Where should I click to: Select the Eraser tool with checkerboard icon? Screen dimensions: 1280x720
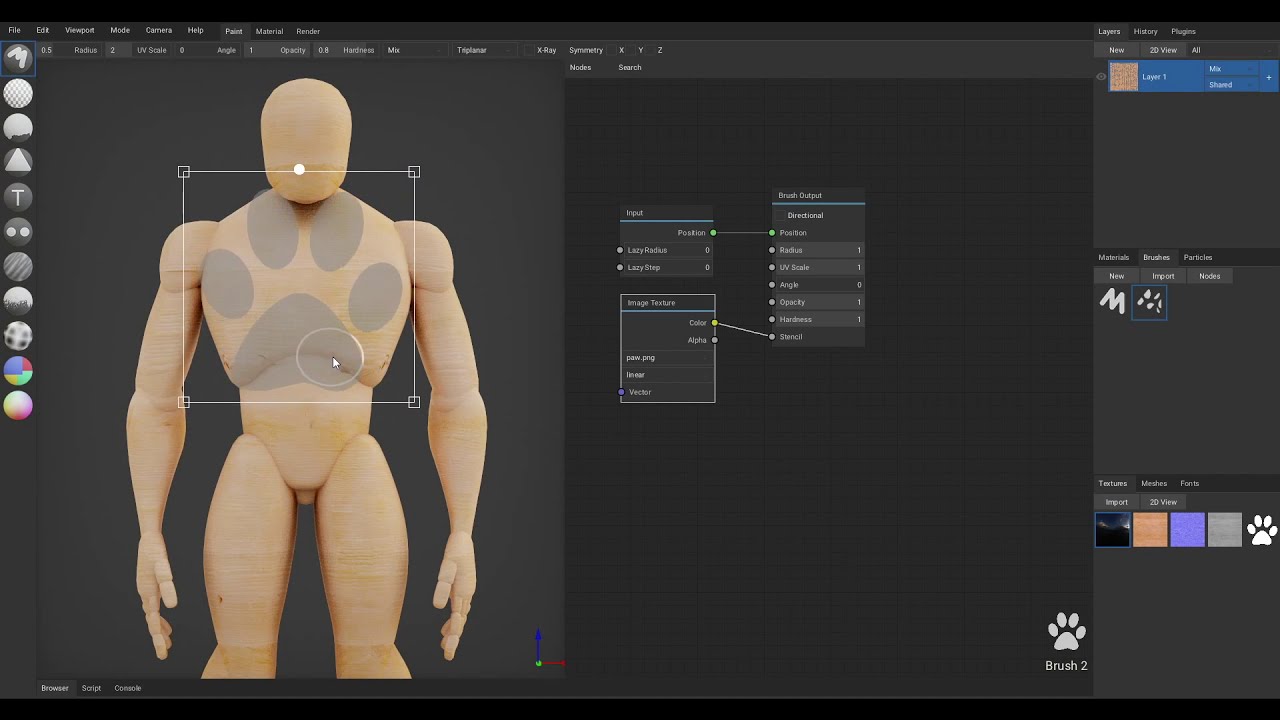click(x=18, y=93)
